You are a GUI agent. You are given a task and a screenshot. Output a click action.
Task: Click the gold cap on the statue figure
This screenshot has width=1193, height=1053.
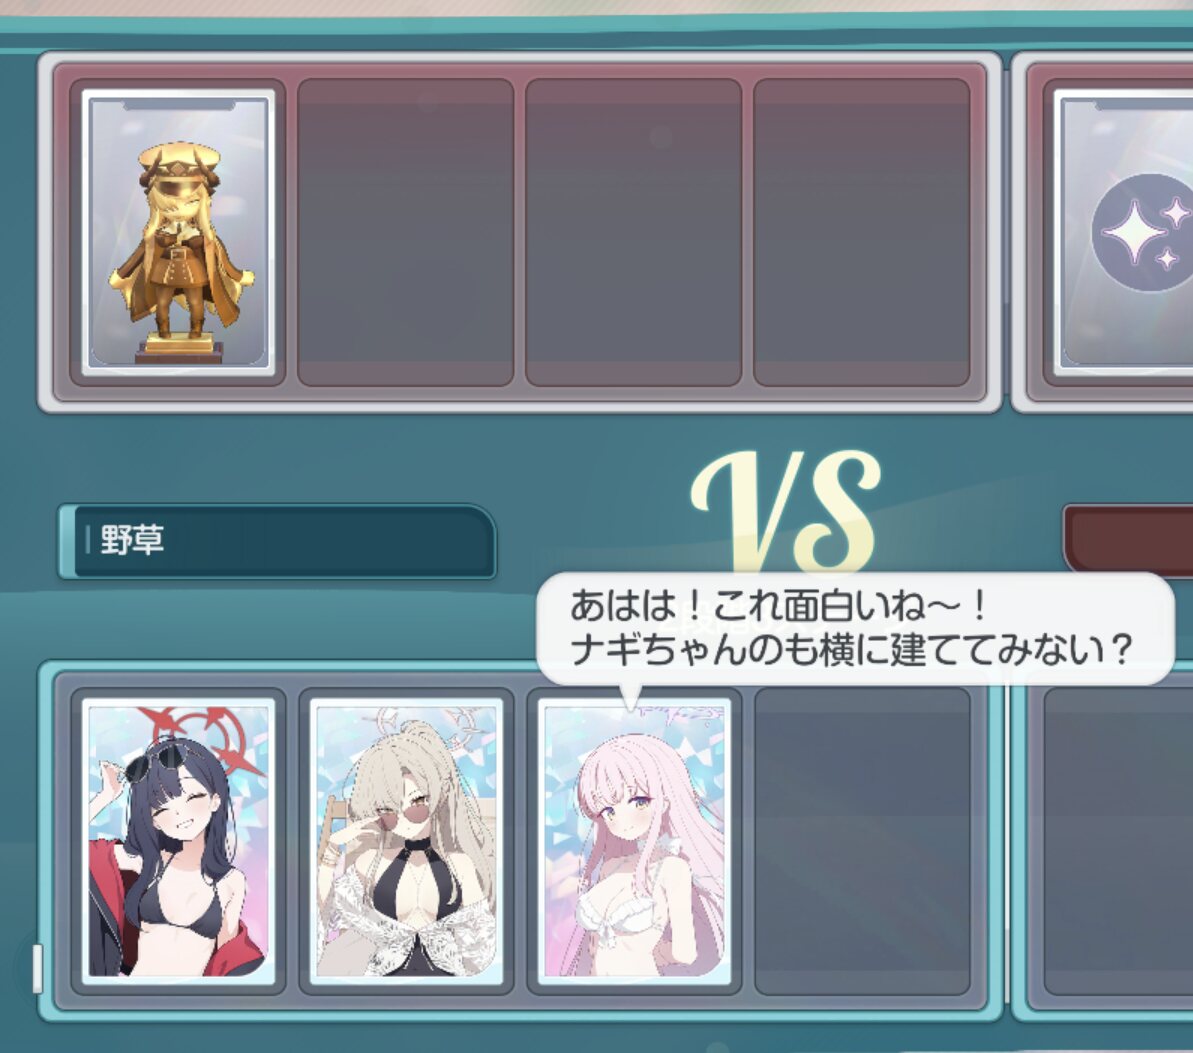pos(180,159)
